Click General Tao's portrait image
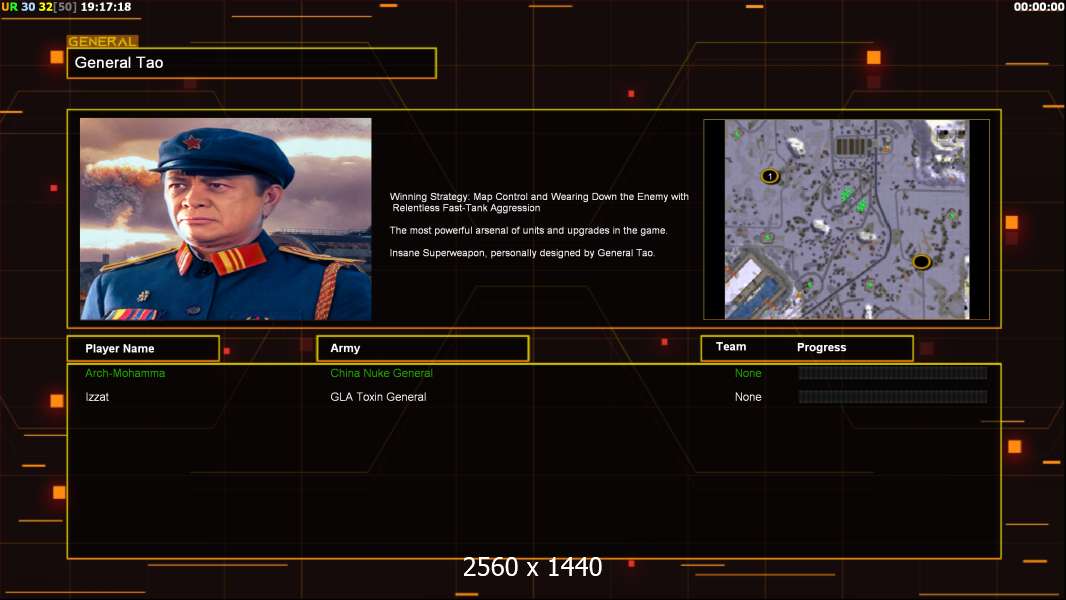Image resolution: width=1066 pixels, height=600 pixels. click(x=226, y=219)
